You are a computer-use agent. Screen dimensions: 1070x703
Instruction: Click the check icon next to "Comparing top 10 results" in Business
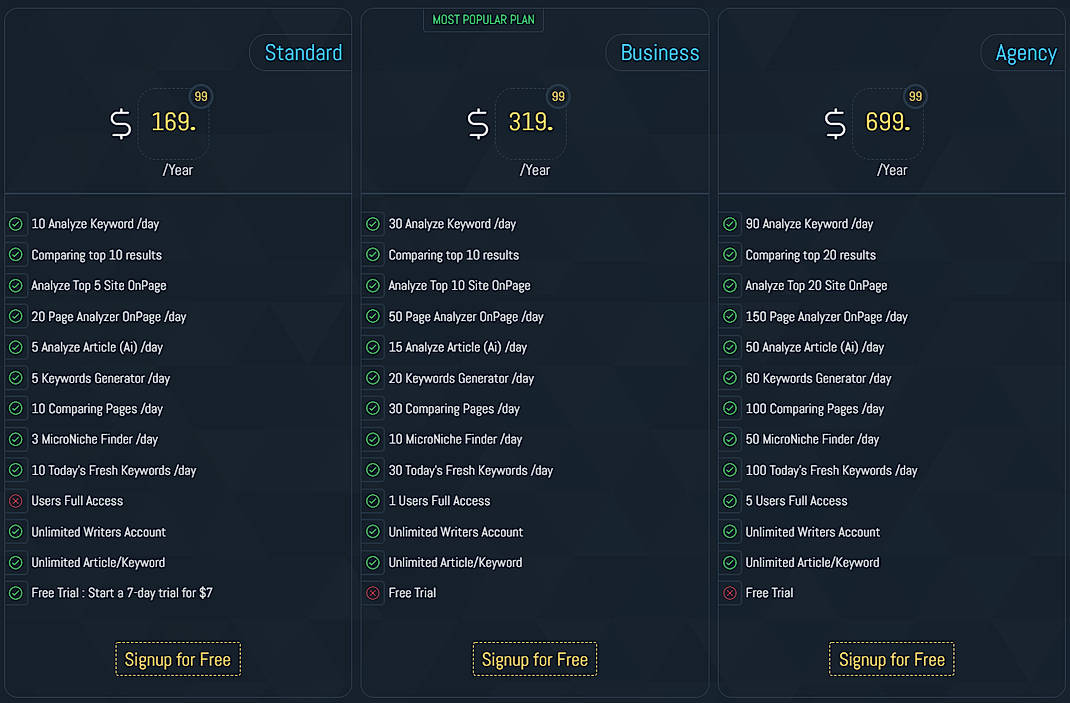[372, 255]
